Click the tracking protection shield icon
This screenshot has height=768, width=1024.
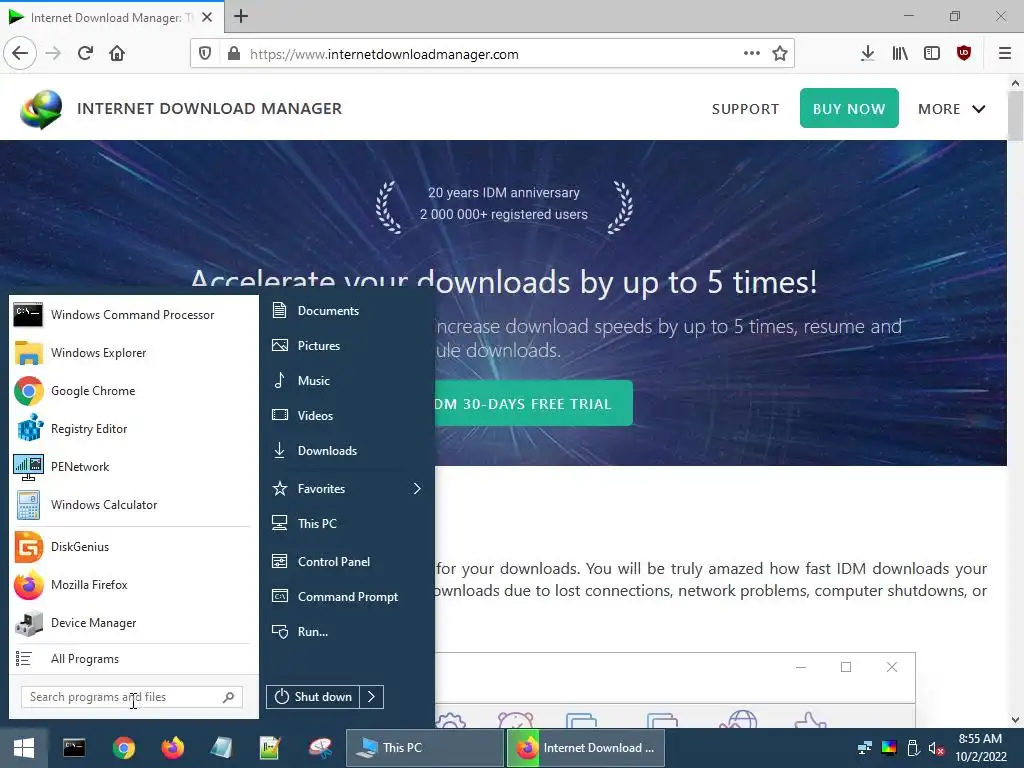pos(205,54)
